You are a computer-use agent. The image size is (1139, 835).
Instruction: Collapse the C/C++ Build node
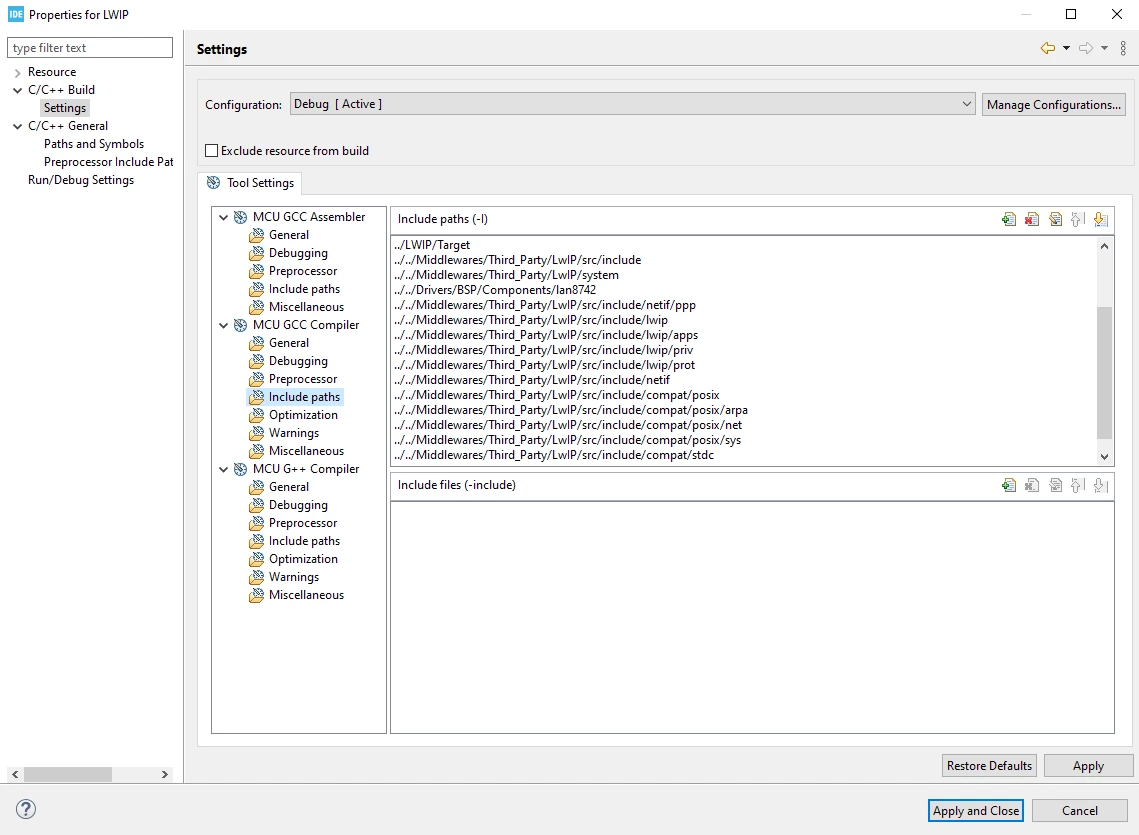(17, 90)
